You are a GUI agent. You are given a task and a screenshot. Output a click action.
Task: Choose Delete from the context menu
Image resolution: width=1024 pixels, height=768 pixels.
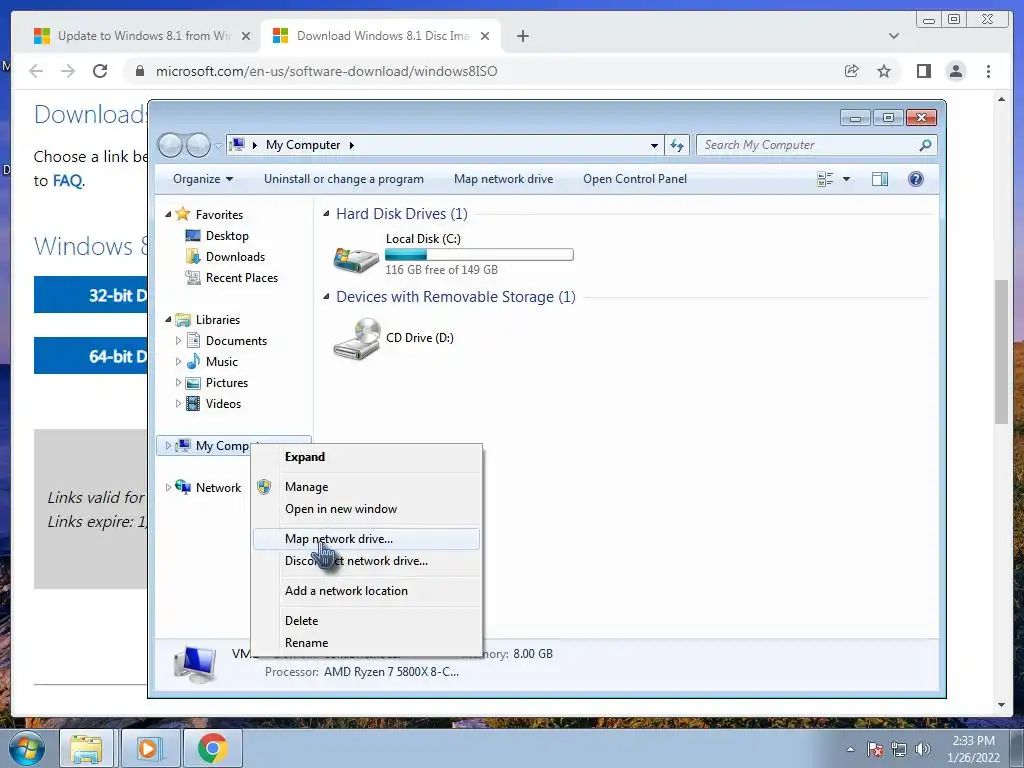pyautogui.click(x=366, y=620)
